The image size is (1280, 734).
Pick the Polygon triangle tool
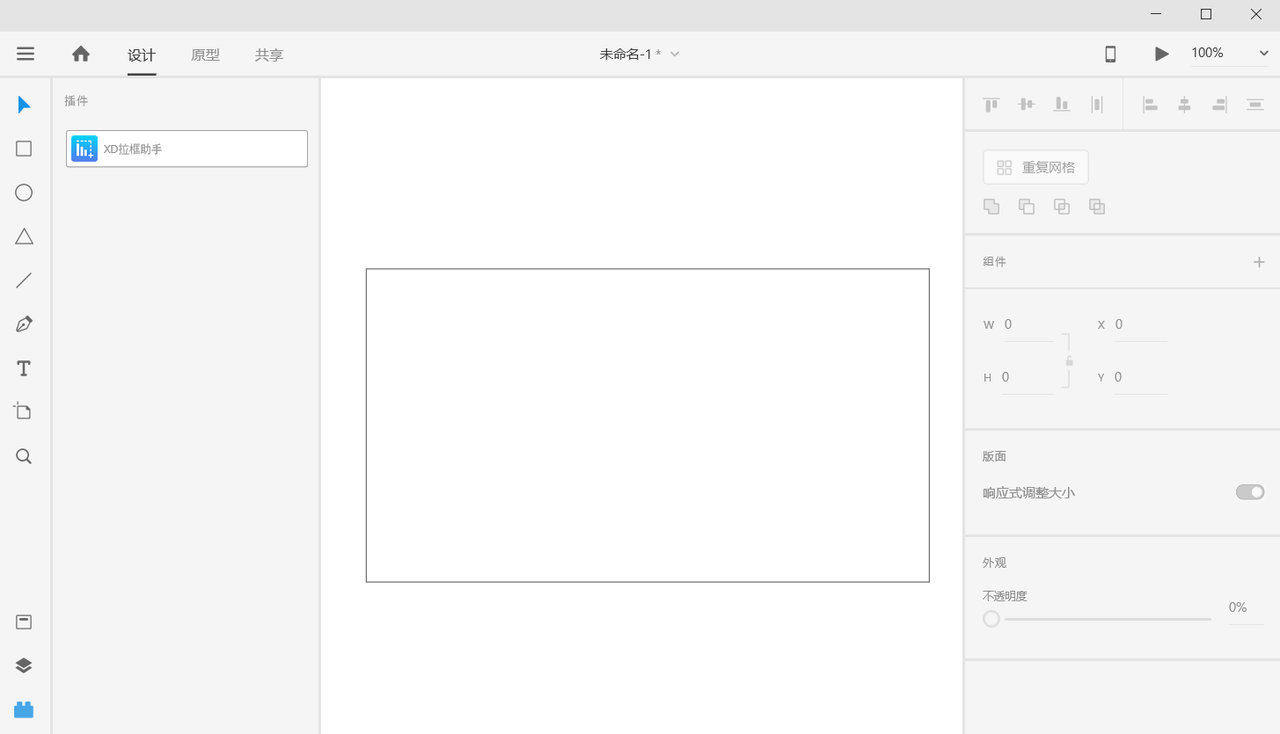24,237
